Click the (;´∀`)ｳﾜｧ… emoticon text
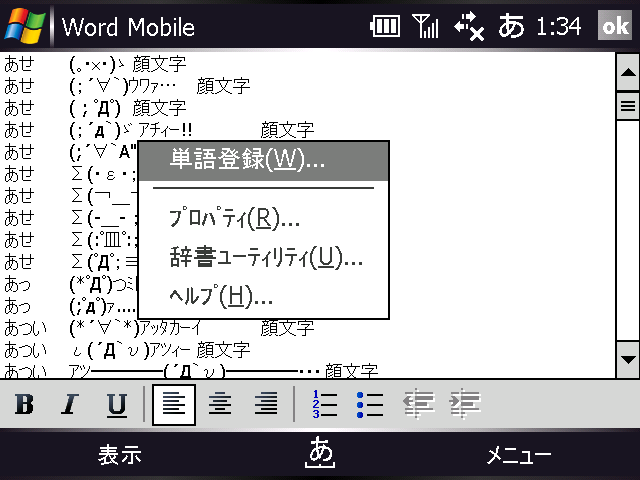The height and width of the screenshot is (480, 640). [x=122, y=86]
